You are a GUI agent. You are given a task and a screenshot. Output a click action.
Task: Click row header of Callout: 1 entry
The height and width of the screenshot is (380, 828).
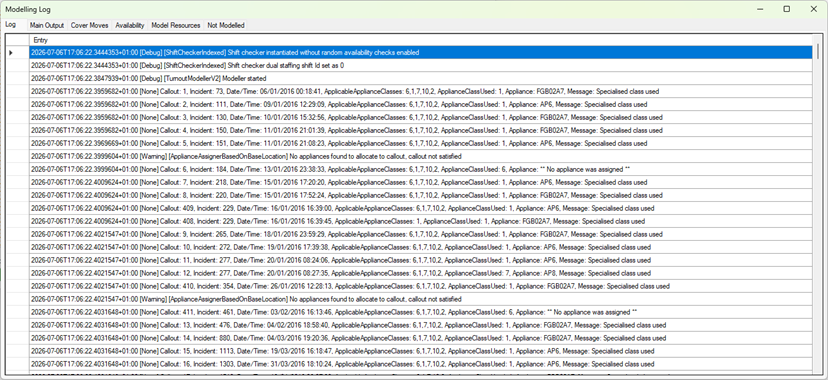tap(17, 91)
